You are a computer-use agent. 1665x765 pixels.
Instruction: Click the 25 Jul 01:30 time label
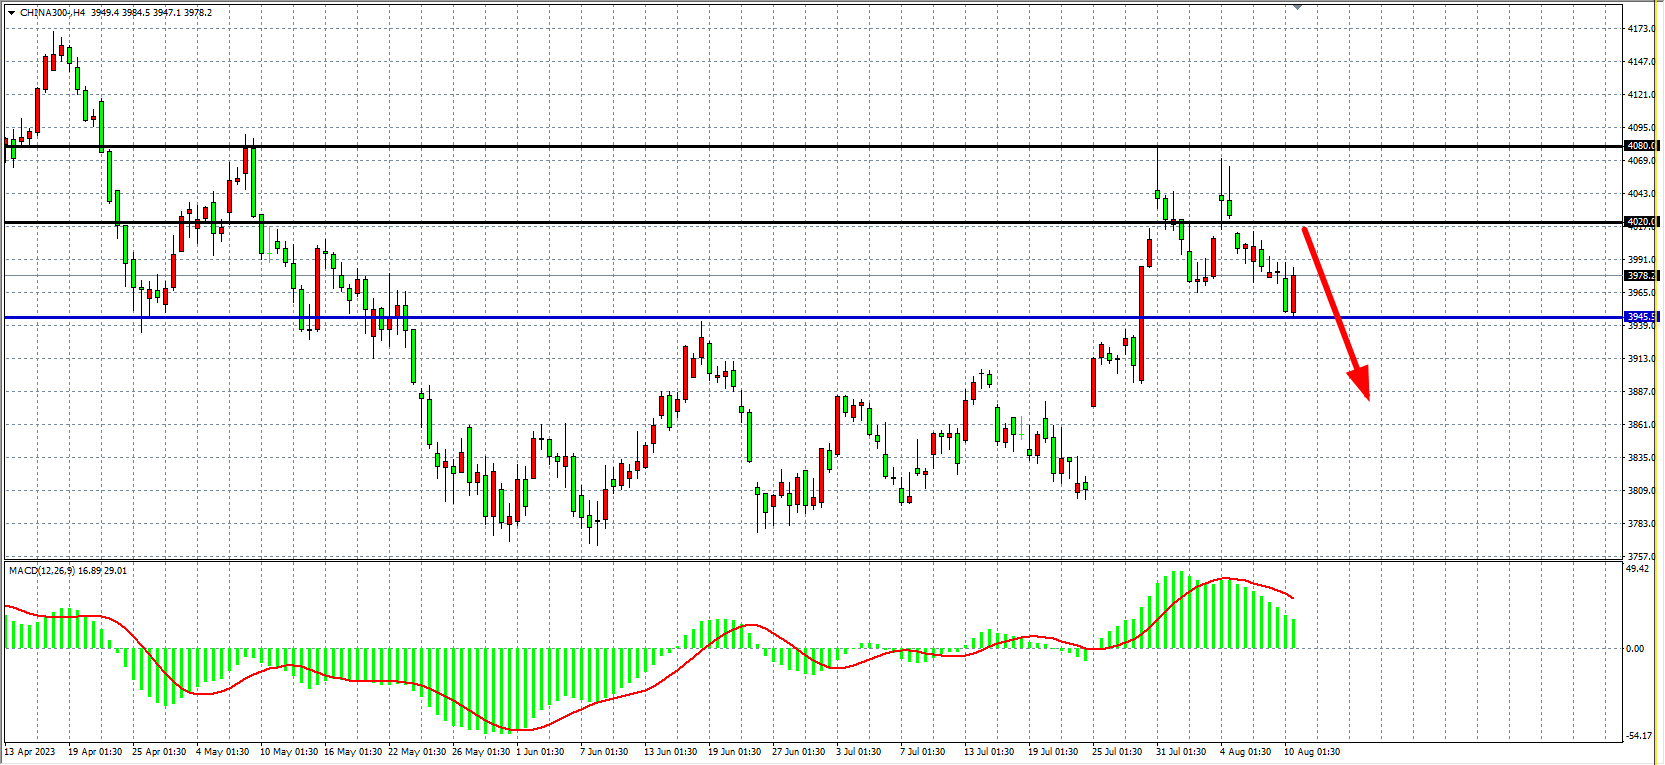[x=1117, y=752]
